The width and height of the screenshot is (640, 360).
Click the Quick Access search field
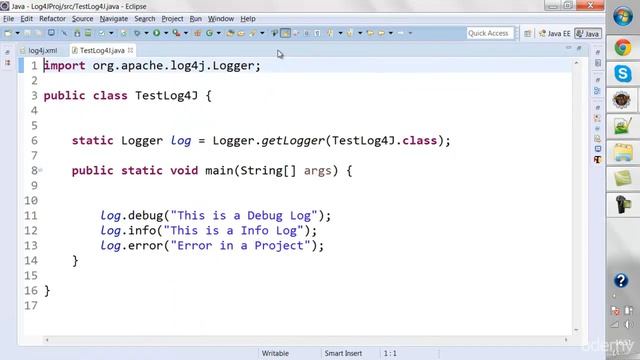(x=490, y=33)
